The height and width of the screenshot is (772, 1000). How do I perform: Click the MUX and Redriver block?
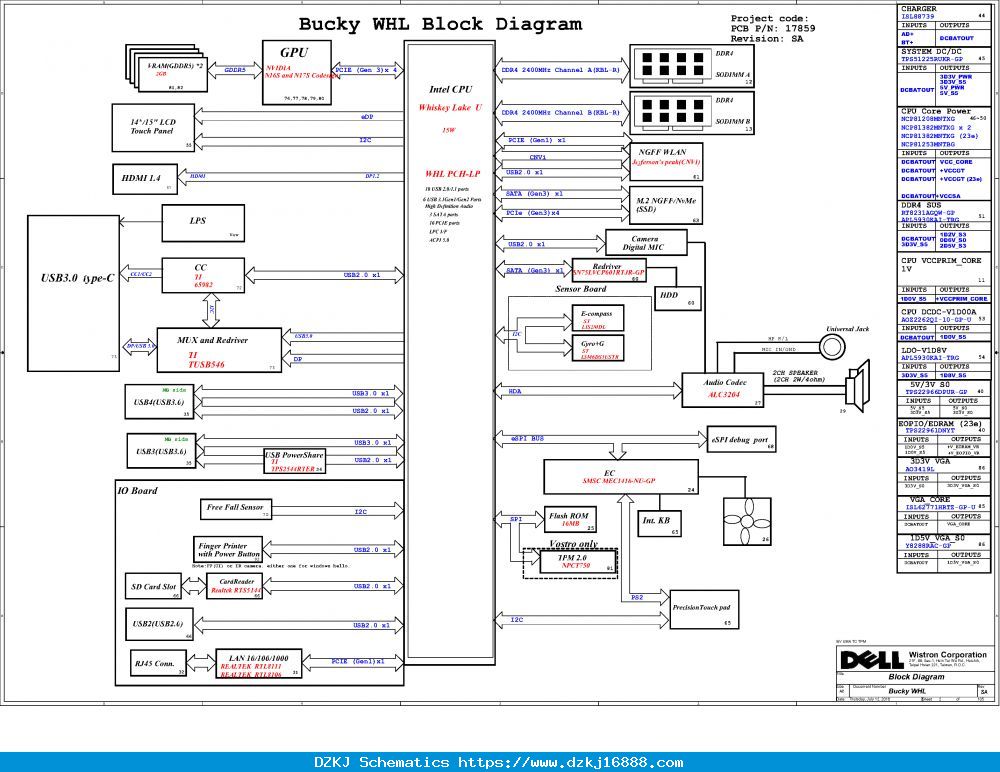tap(219, 350)
